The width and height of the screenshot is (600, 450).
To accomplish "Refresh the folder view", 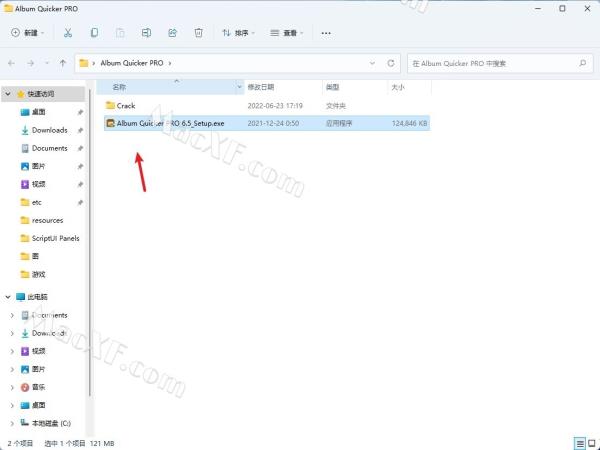I will point(391,63).
